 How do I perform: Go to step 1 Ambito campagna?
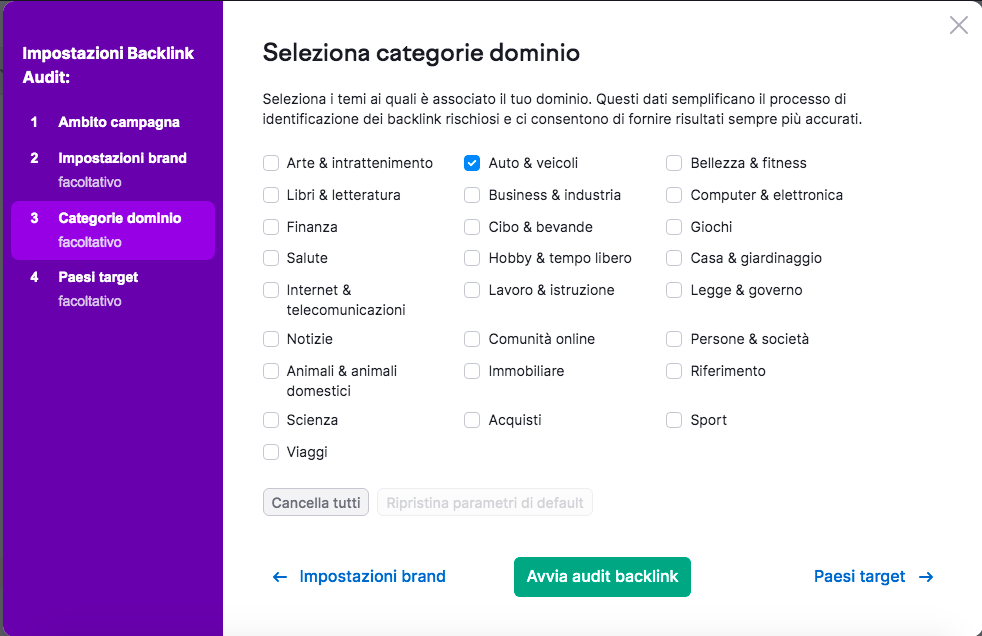(118, 122)
